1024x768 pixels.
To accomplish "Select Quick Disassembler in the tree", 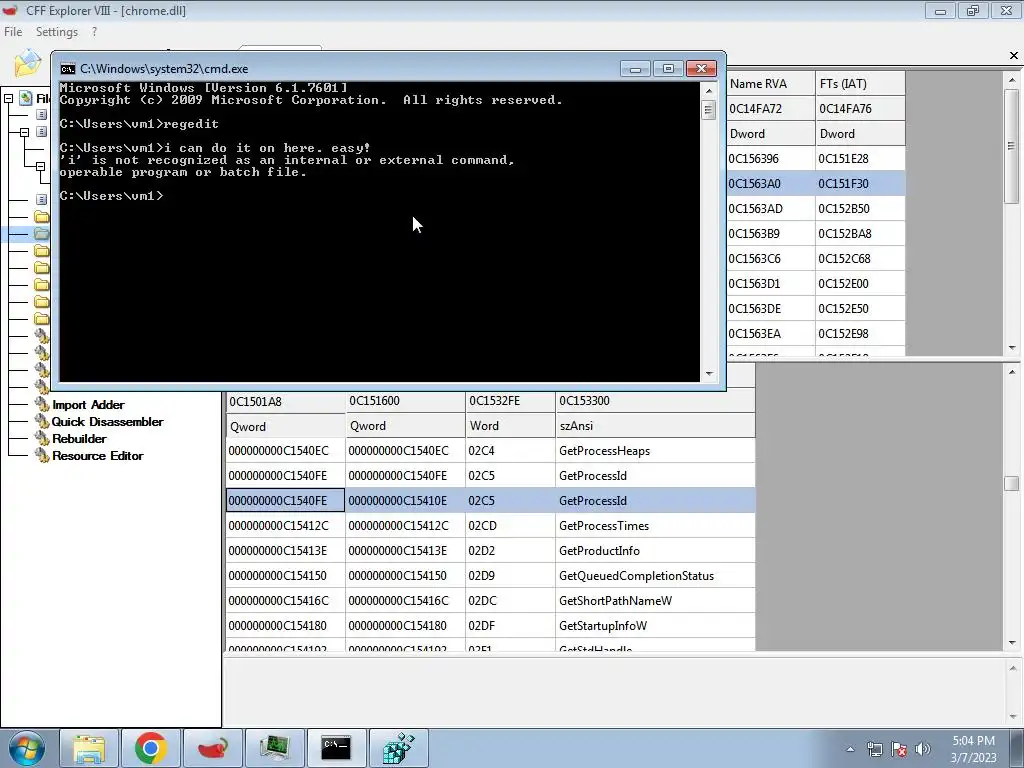I will [108, 422].
